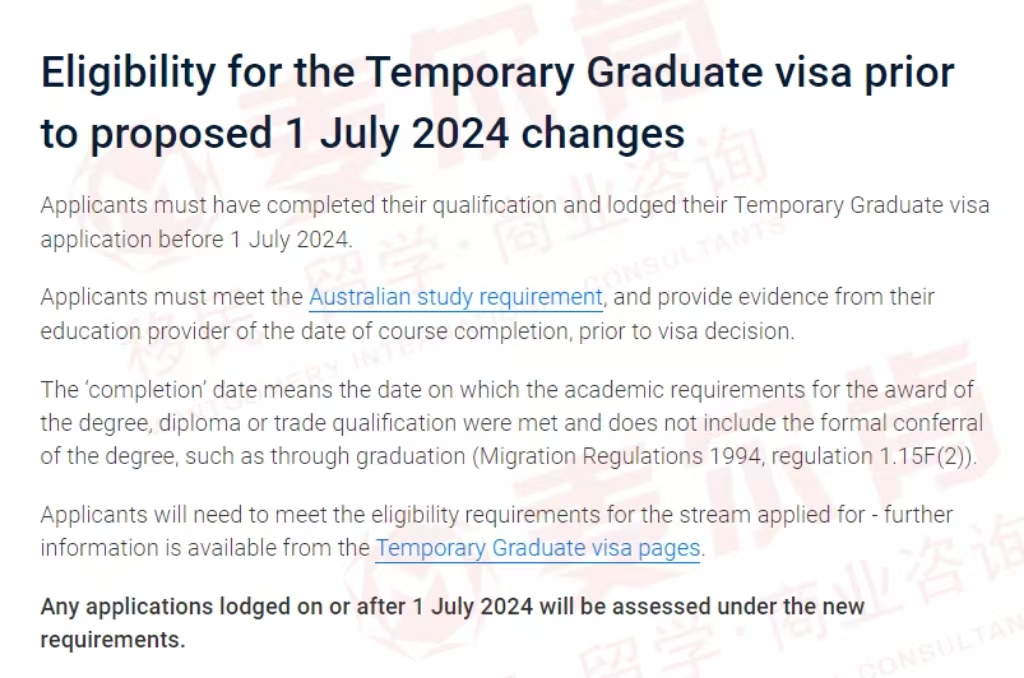Open the Temporary Graduate visa pages link
The height and width of the screenshot is (678, 1024).
[537, 548]
